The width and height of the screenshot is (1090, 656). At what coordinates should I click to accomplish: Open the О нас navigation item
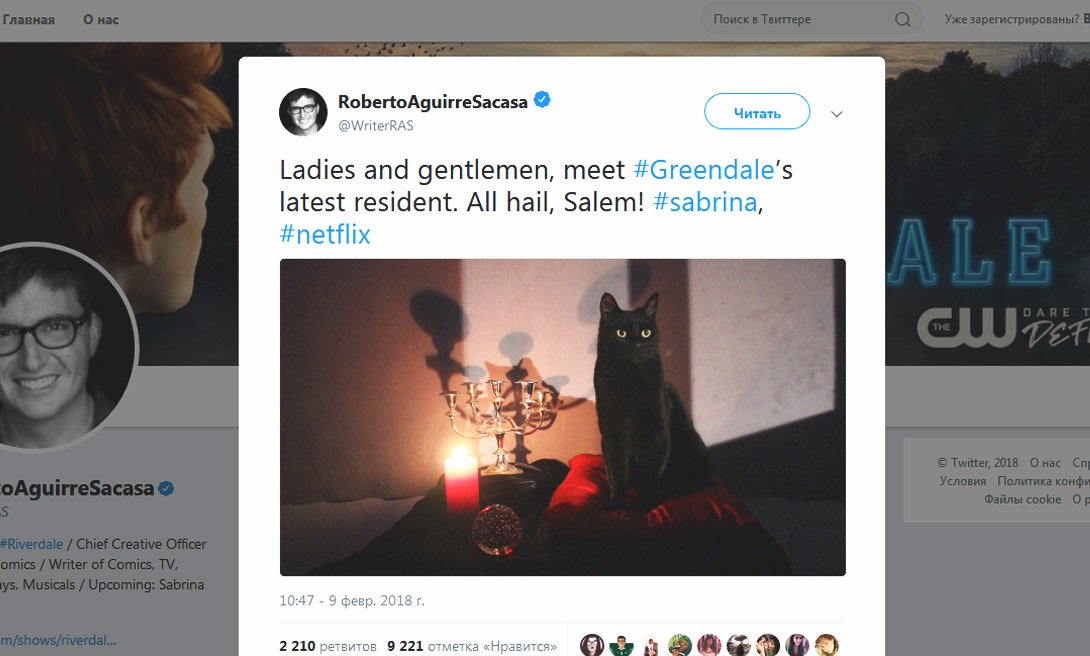[x=101, y=20]
